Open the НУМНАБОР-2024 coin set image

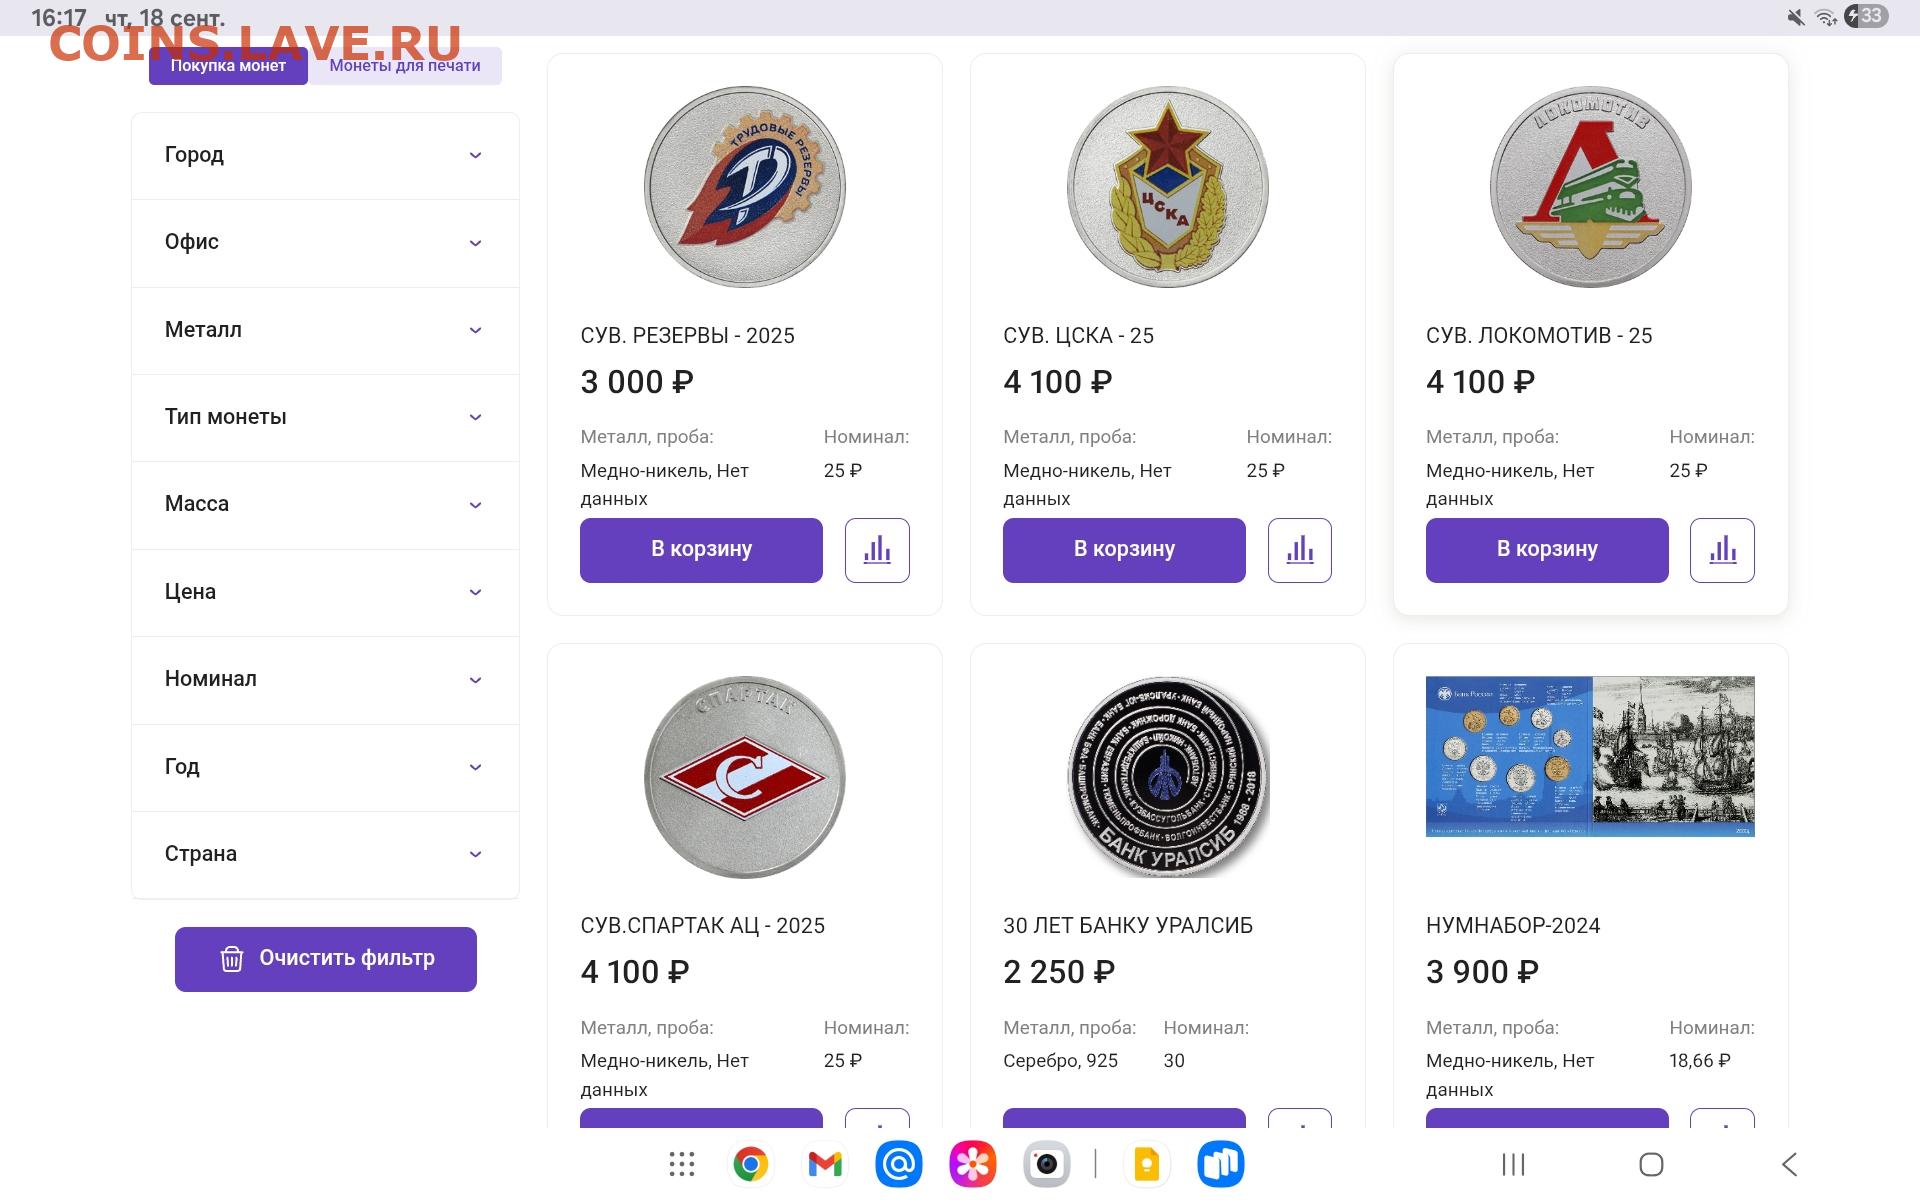click(x=1590, y=756)
